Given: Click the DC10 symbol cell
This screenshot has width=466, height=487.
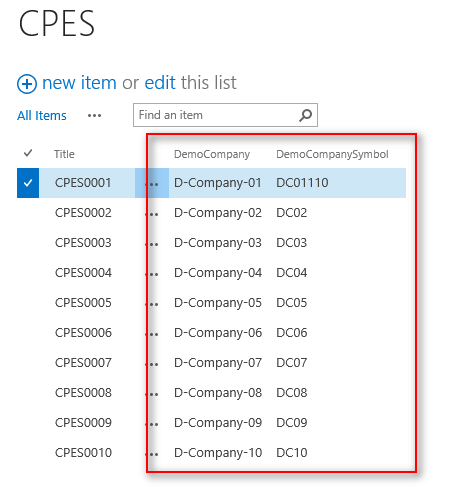Looking at the screenshot, I should (292, 453).
